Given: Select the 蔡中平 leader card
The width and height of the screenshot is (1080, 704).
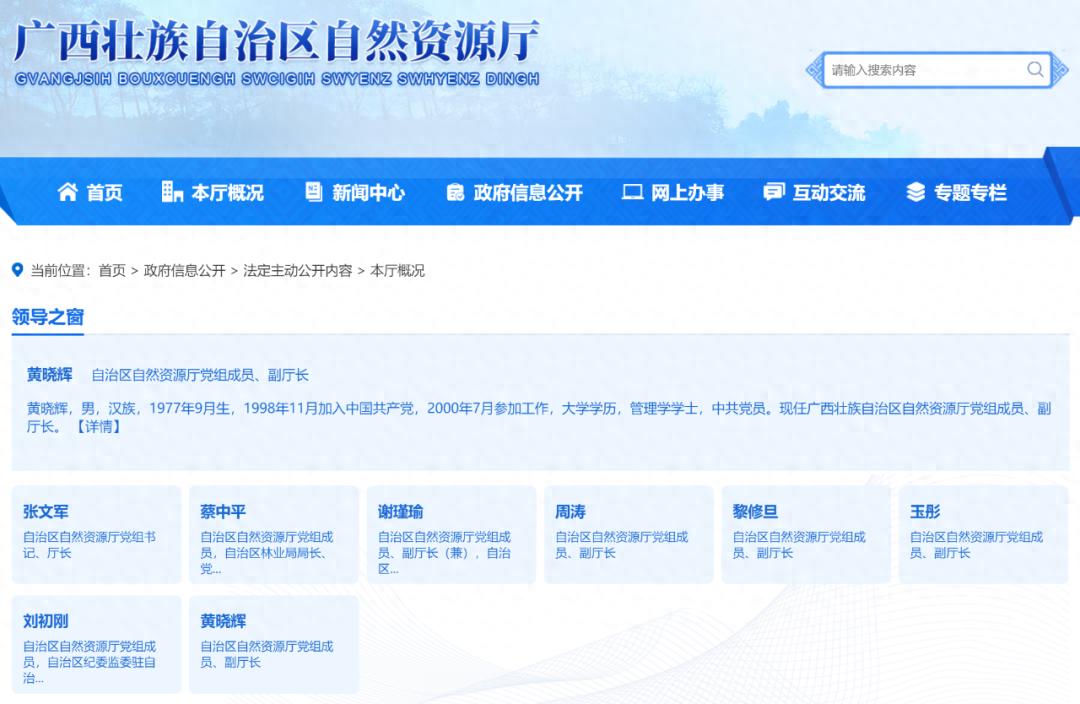Looking at the screenshot, I should coord(273,534).
